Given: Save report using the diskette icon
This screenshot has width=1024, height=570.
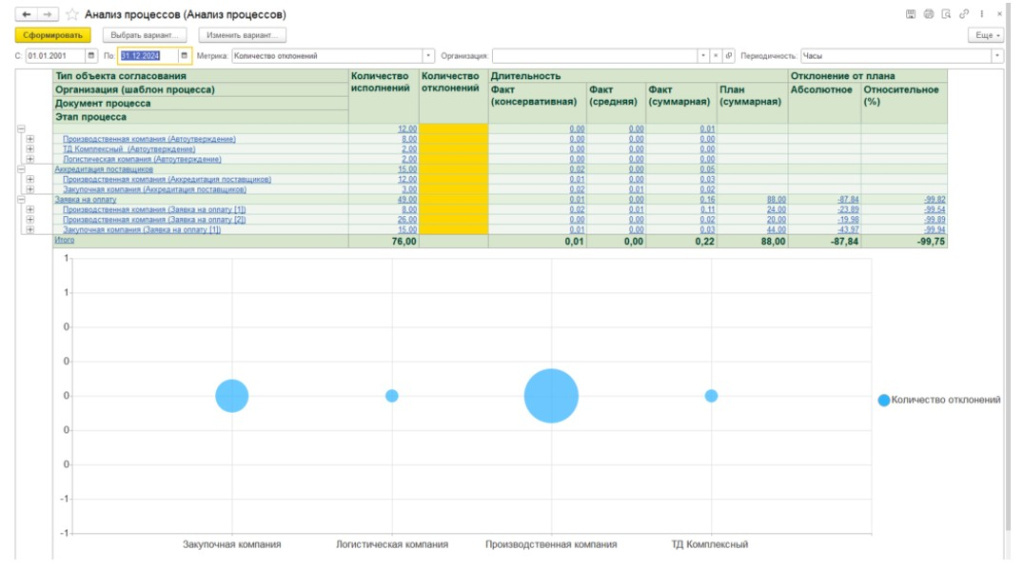Looking at the screenshot, I should 910,14.
